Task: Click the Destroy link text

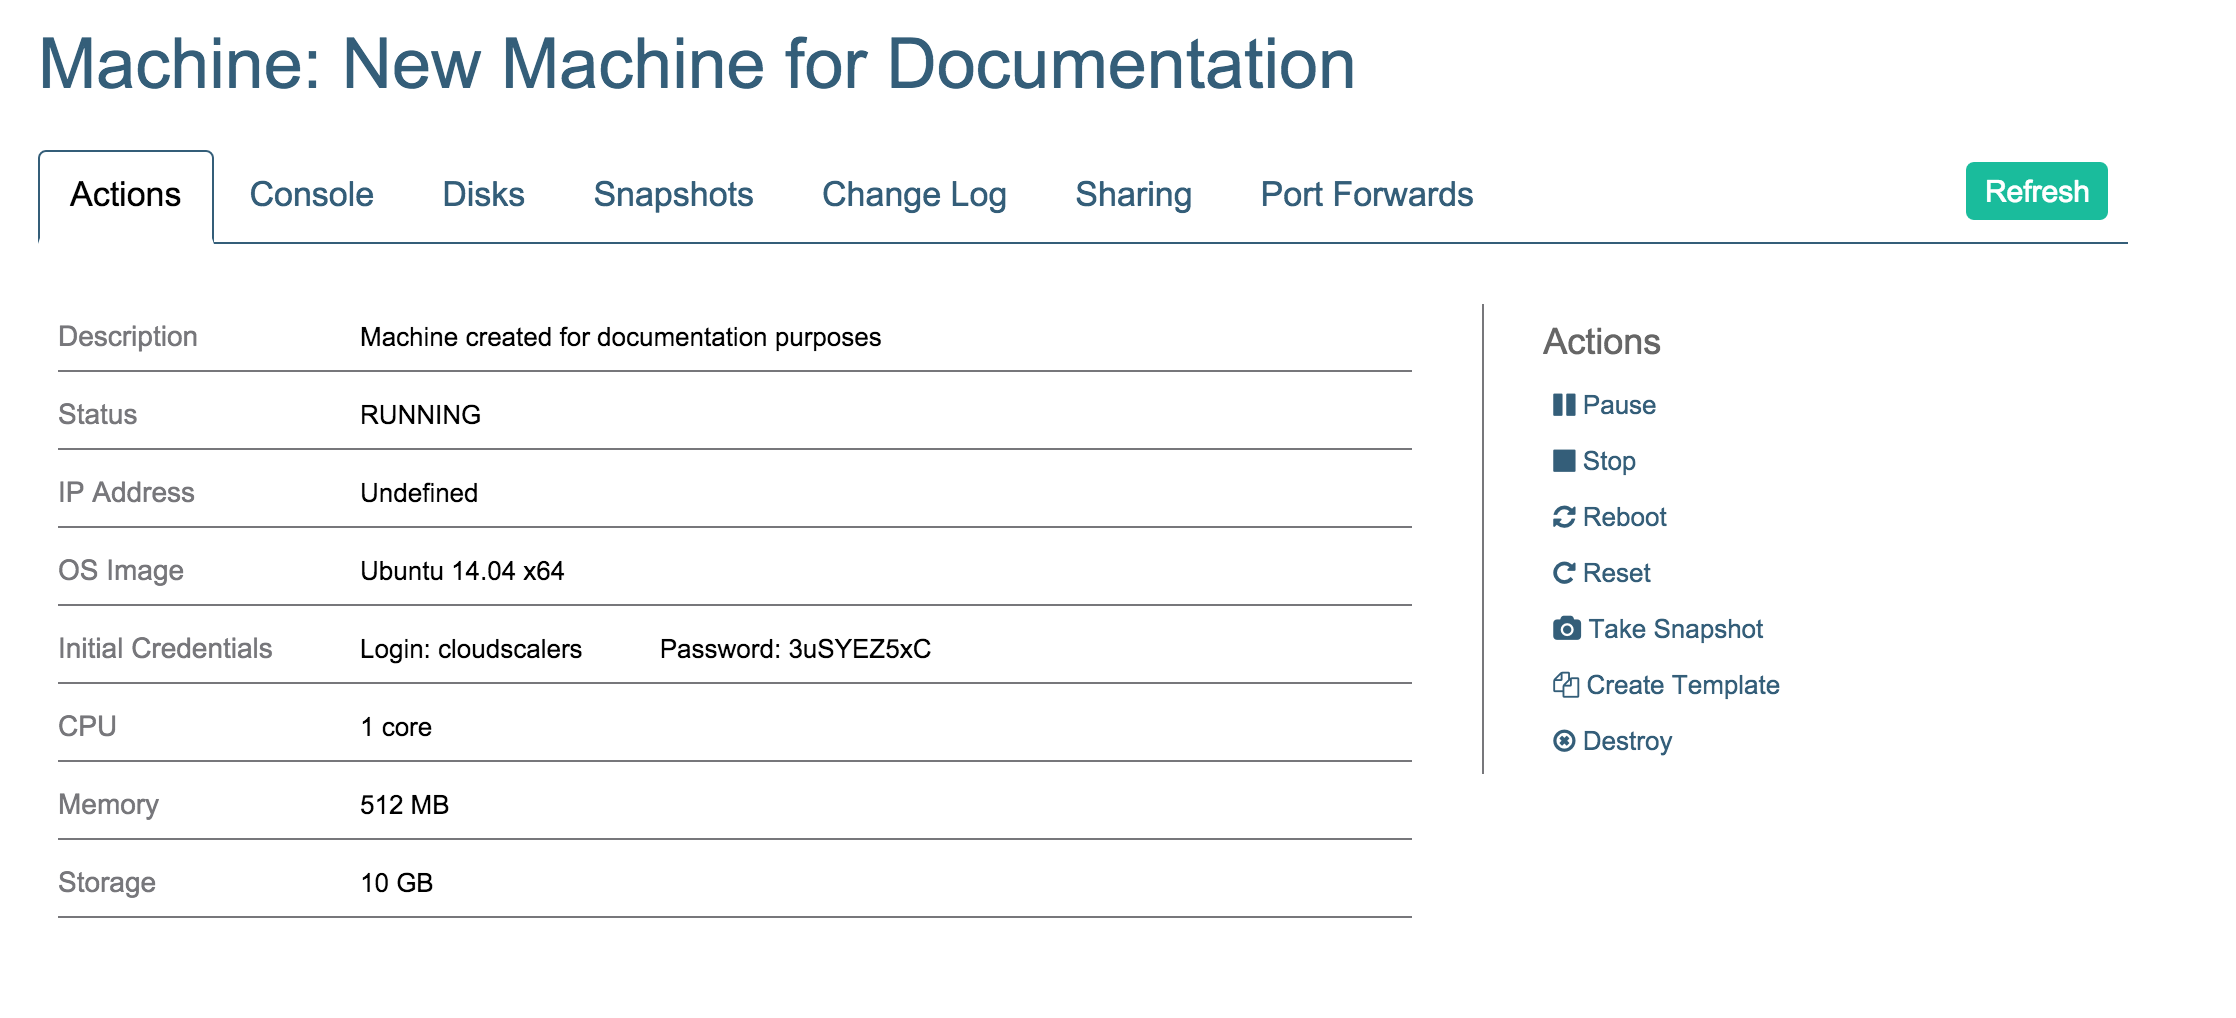Action: [1627, 741]
